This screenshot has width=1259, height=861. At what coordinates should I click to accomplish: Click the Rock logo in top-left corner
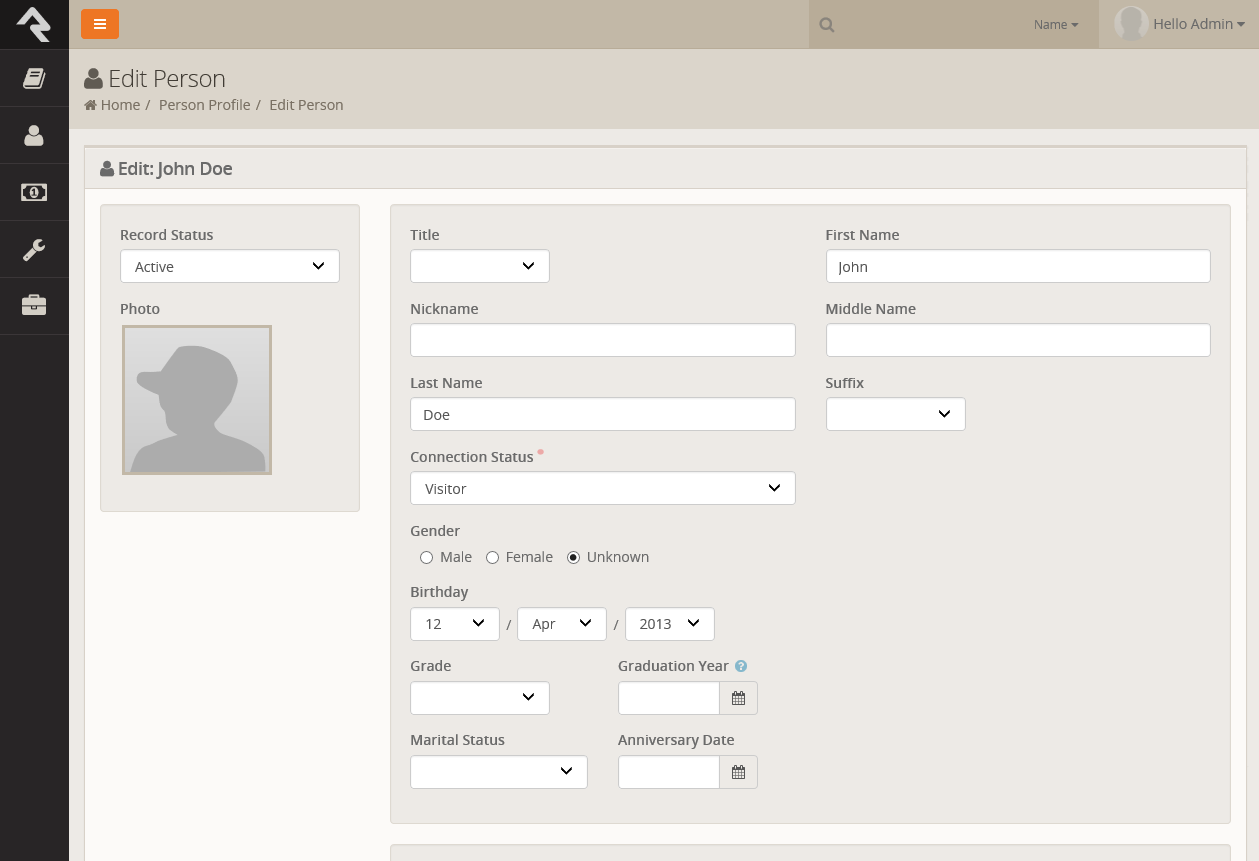[x=34, y=24]
